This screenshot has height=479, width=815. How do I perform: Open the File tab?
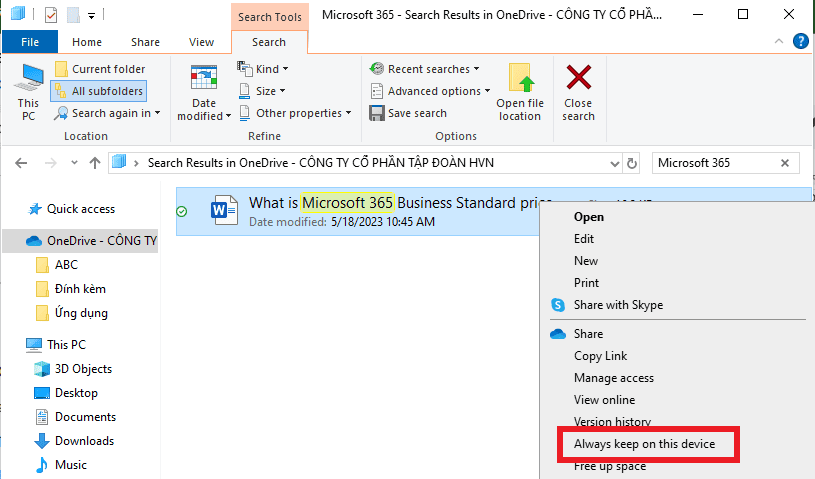pyautogui.click(x=30, y=42)
